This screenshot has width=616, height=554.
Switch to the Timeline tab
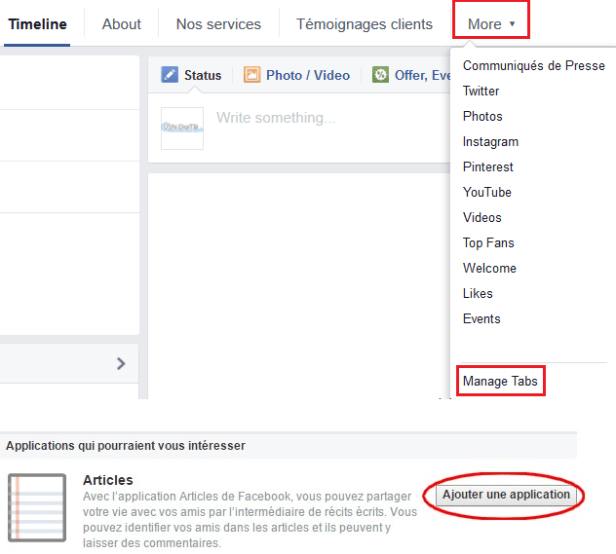pos(37,24)
